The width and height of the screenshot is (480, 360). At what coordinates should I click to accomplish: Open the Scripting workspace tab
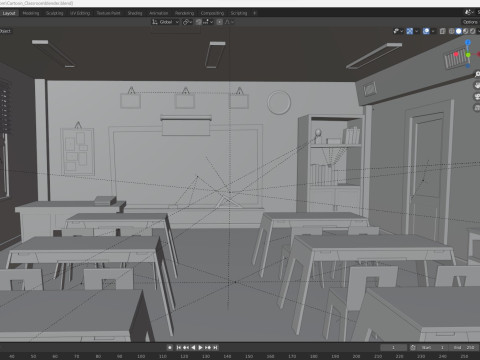pyautogui.click(x=239, y=13)
